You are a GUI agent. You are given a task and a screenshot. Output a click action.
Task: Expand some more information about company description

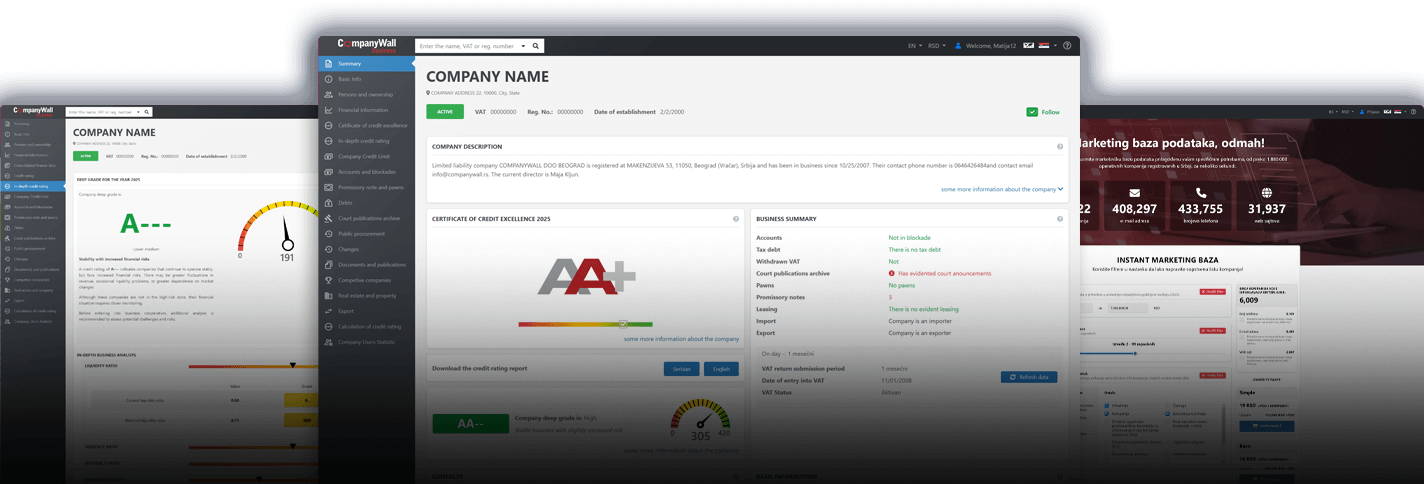pos(1001,189)
